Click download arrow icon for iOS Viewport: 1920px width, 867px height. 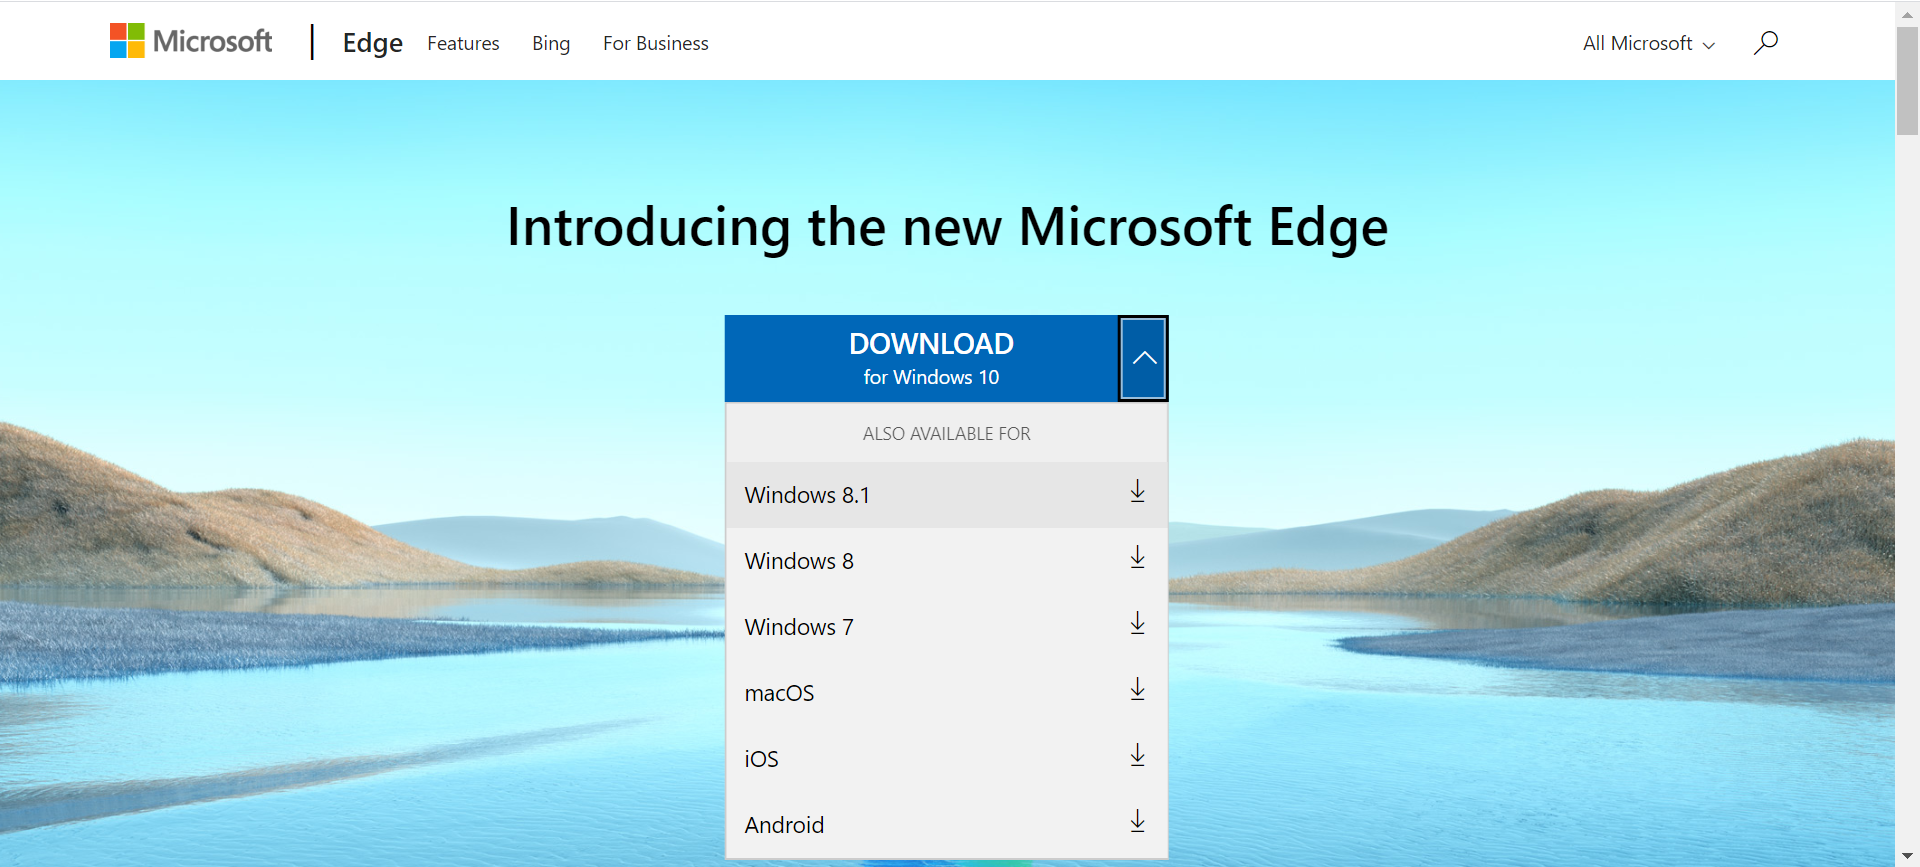coord(1137,755)
